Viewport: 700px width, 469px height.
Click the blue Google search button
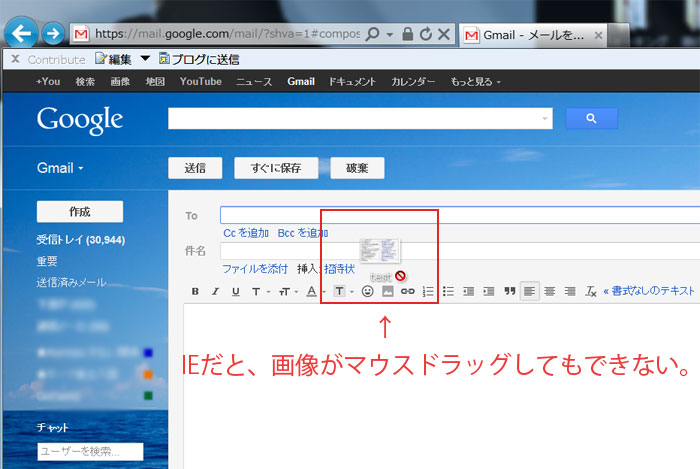(x=592, y=118)
